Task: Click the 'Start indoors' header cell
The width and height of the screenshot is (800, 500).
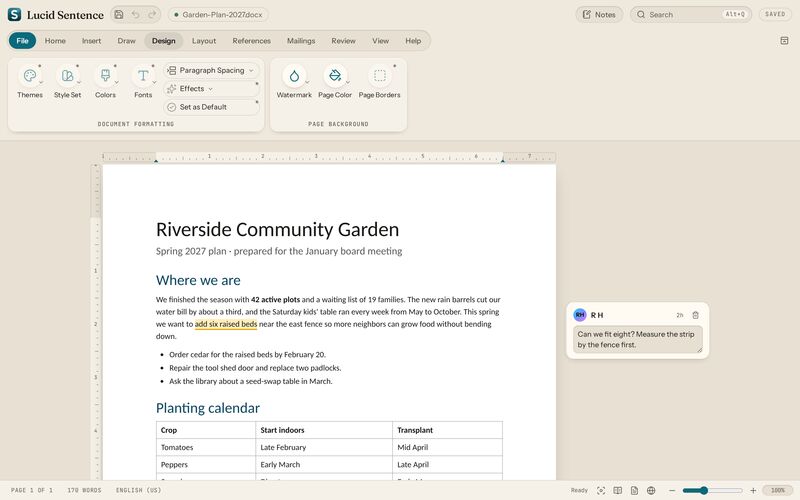Action: (324, 430)
